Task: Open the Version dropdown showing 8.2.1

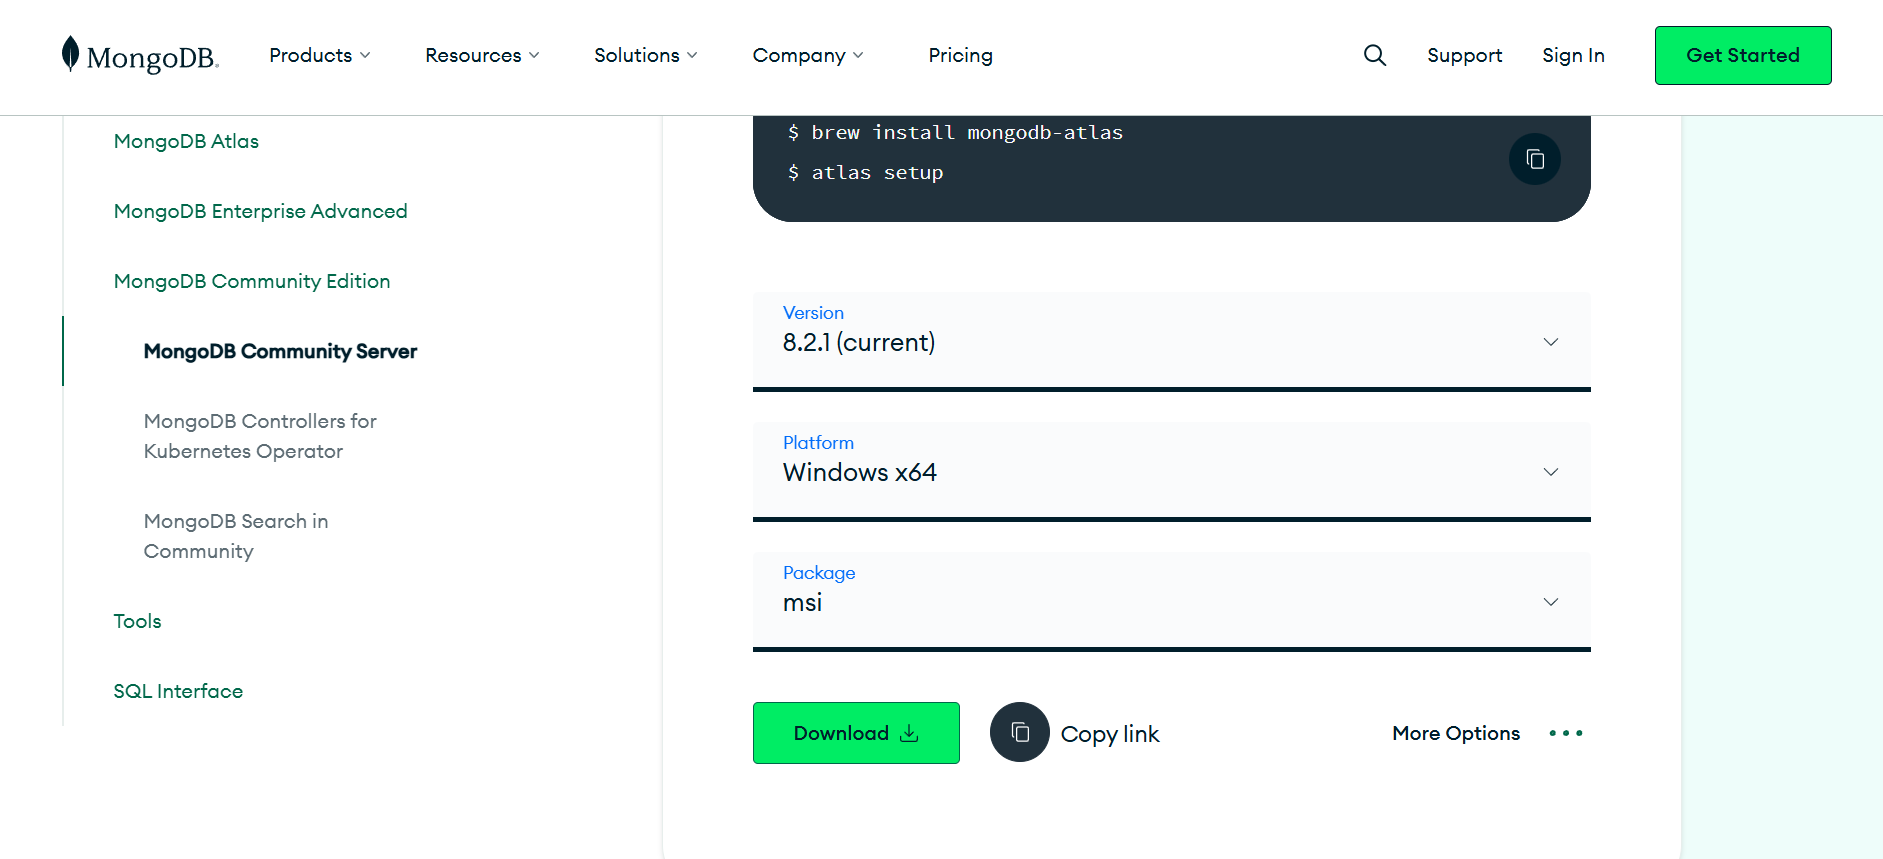Action: [1171, 341]
